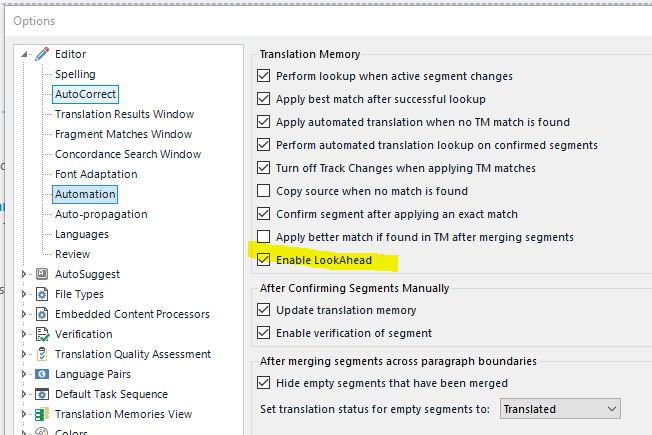The width and height of the screenshot is (652, 435).
Task: Open the Review settings item
Action: click(72, 254)
